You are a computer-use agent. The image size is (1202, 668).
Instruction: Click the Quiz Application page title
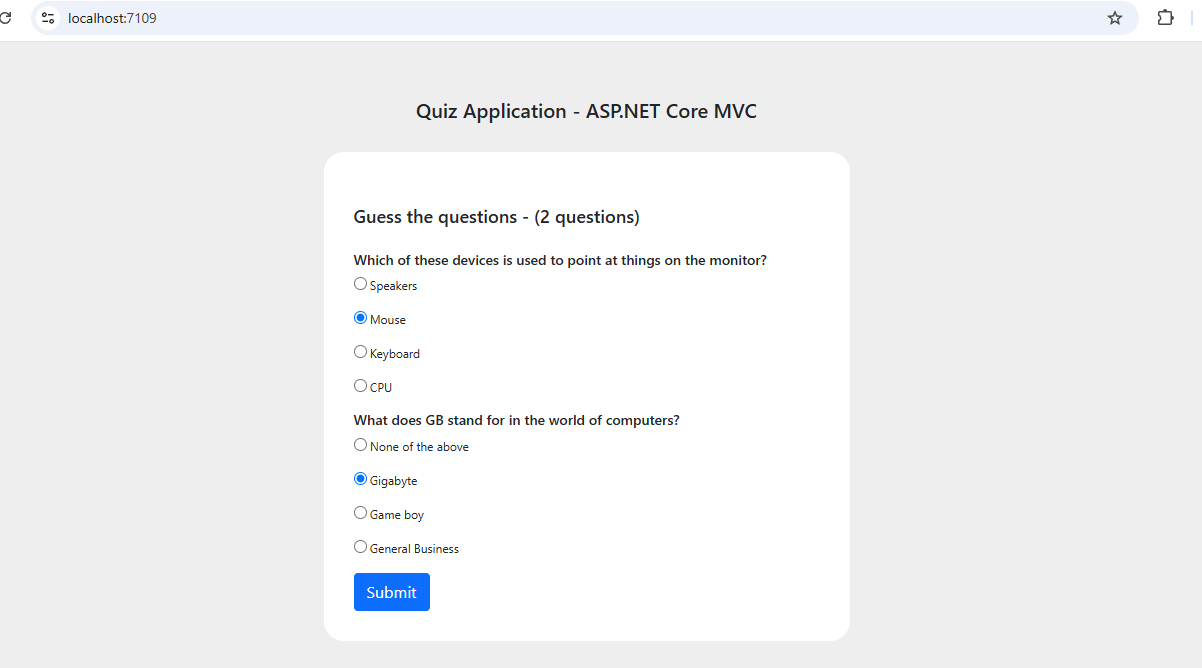[x=586, y=111]
